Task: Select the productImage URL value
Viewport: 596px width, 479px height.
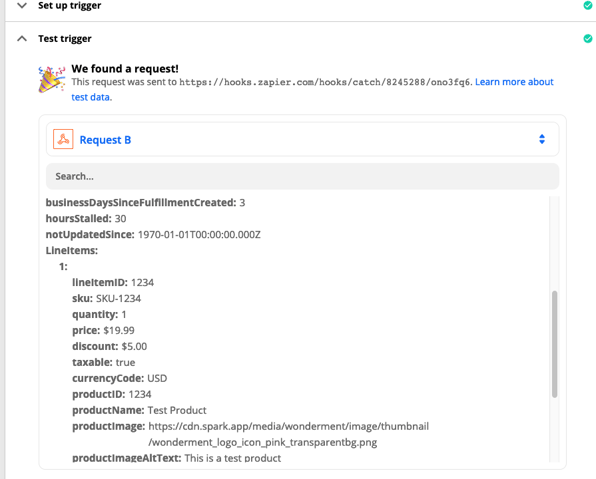Action: coord(288,434)
